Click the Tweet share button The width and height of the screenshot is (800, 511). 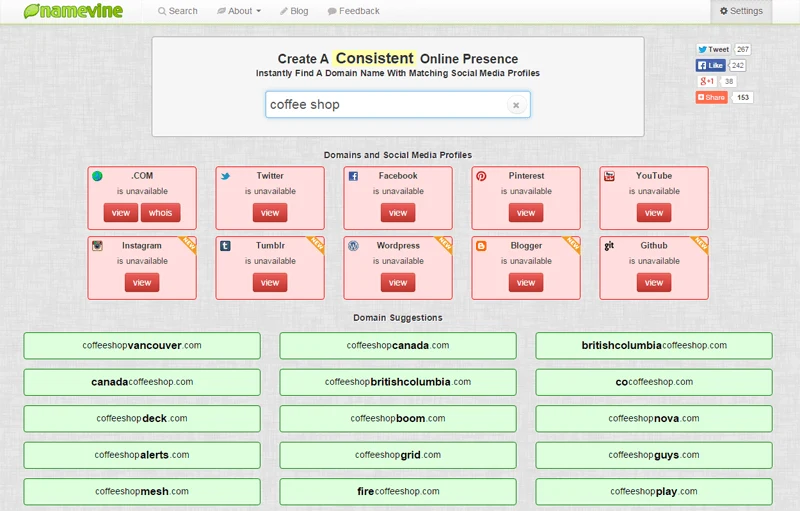(x=714, y=49)
